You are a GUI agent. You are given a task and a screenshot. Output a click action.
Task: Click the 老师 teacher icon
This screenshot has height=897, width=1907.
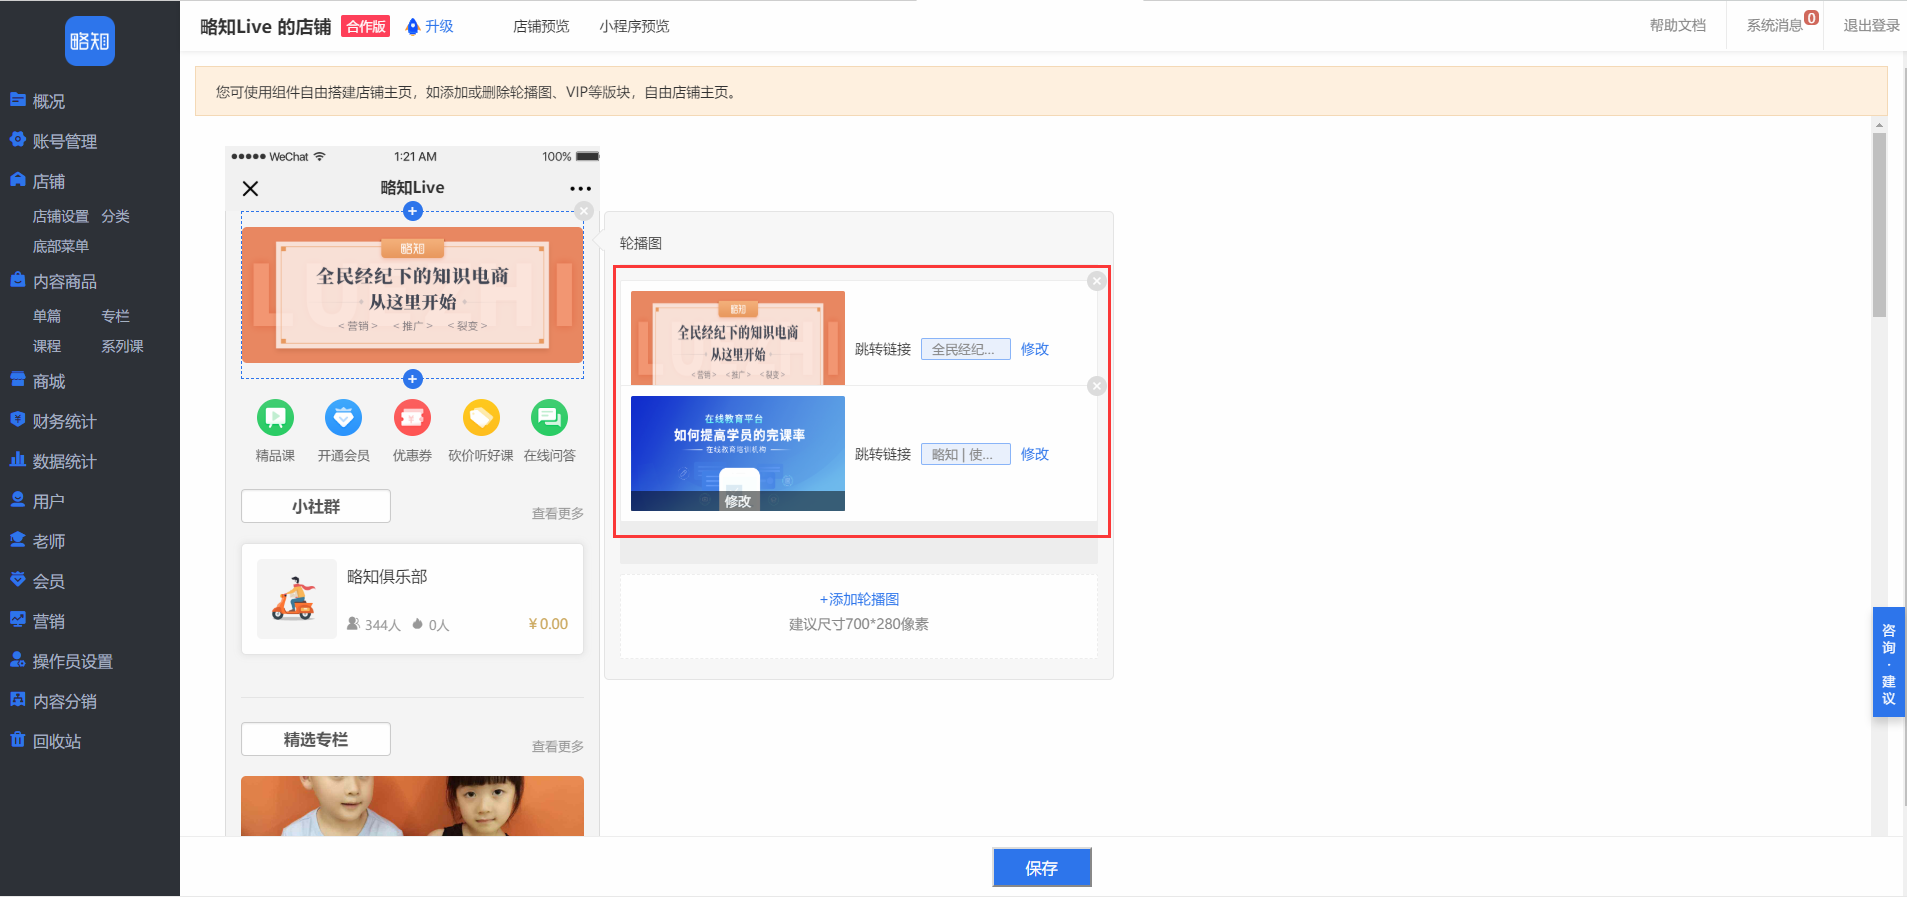point(17,540)
